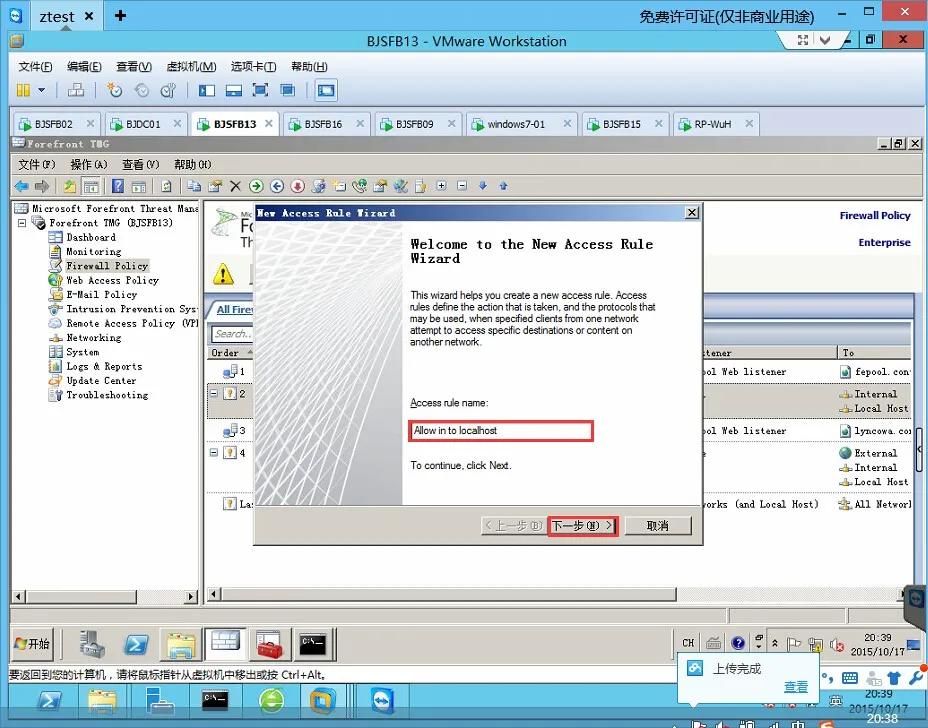Click the VMware pause/suspend toolbar icon
This screenshot has width=928, height=728.
[23, 90]
